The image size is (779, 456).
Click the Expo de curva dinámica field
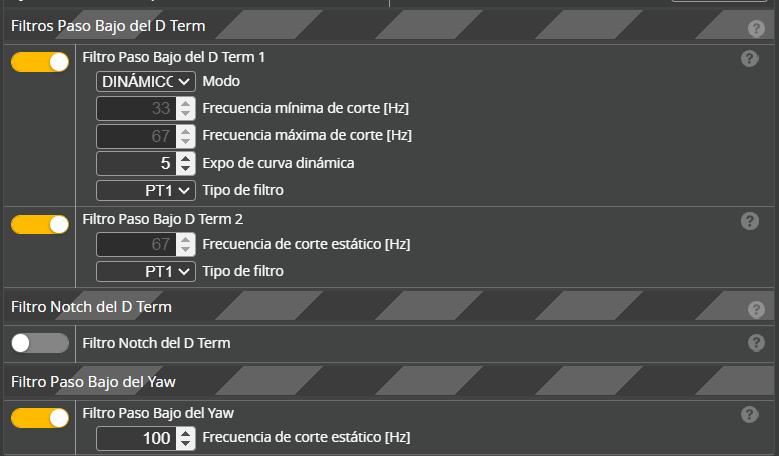136,163
